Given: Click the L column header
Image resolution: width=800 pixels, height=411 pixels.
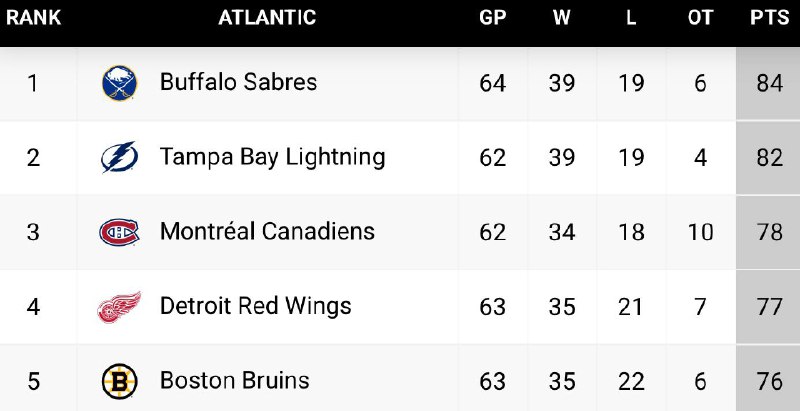Looking at the screenshot, I should click(631, 18).
